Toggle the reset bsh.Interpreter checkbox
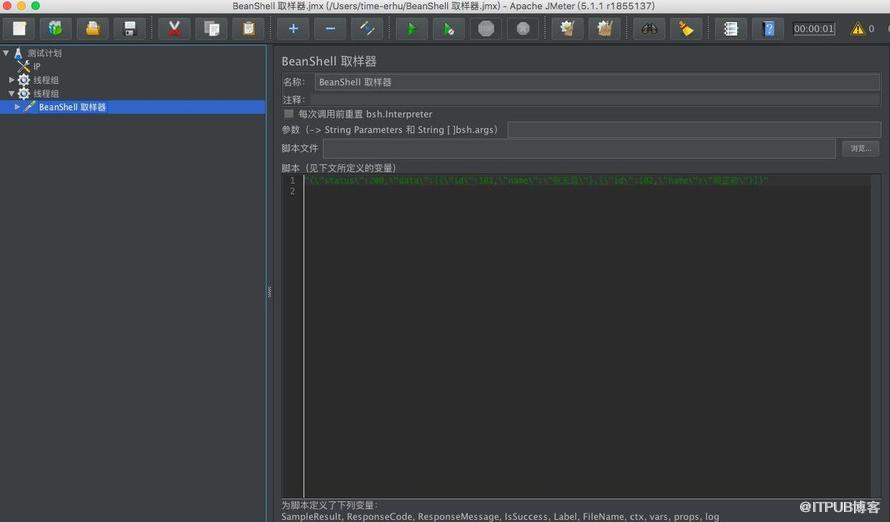This screenshot has height=522, width=890. 289,114
